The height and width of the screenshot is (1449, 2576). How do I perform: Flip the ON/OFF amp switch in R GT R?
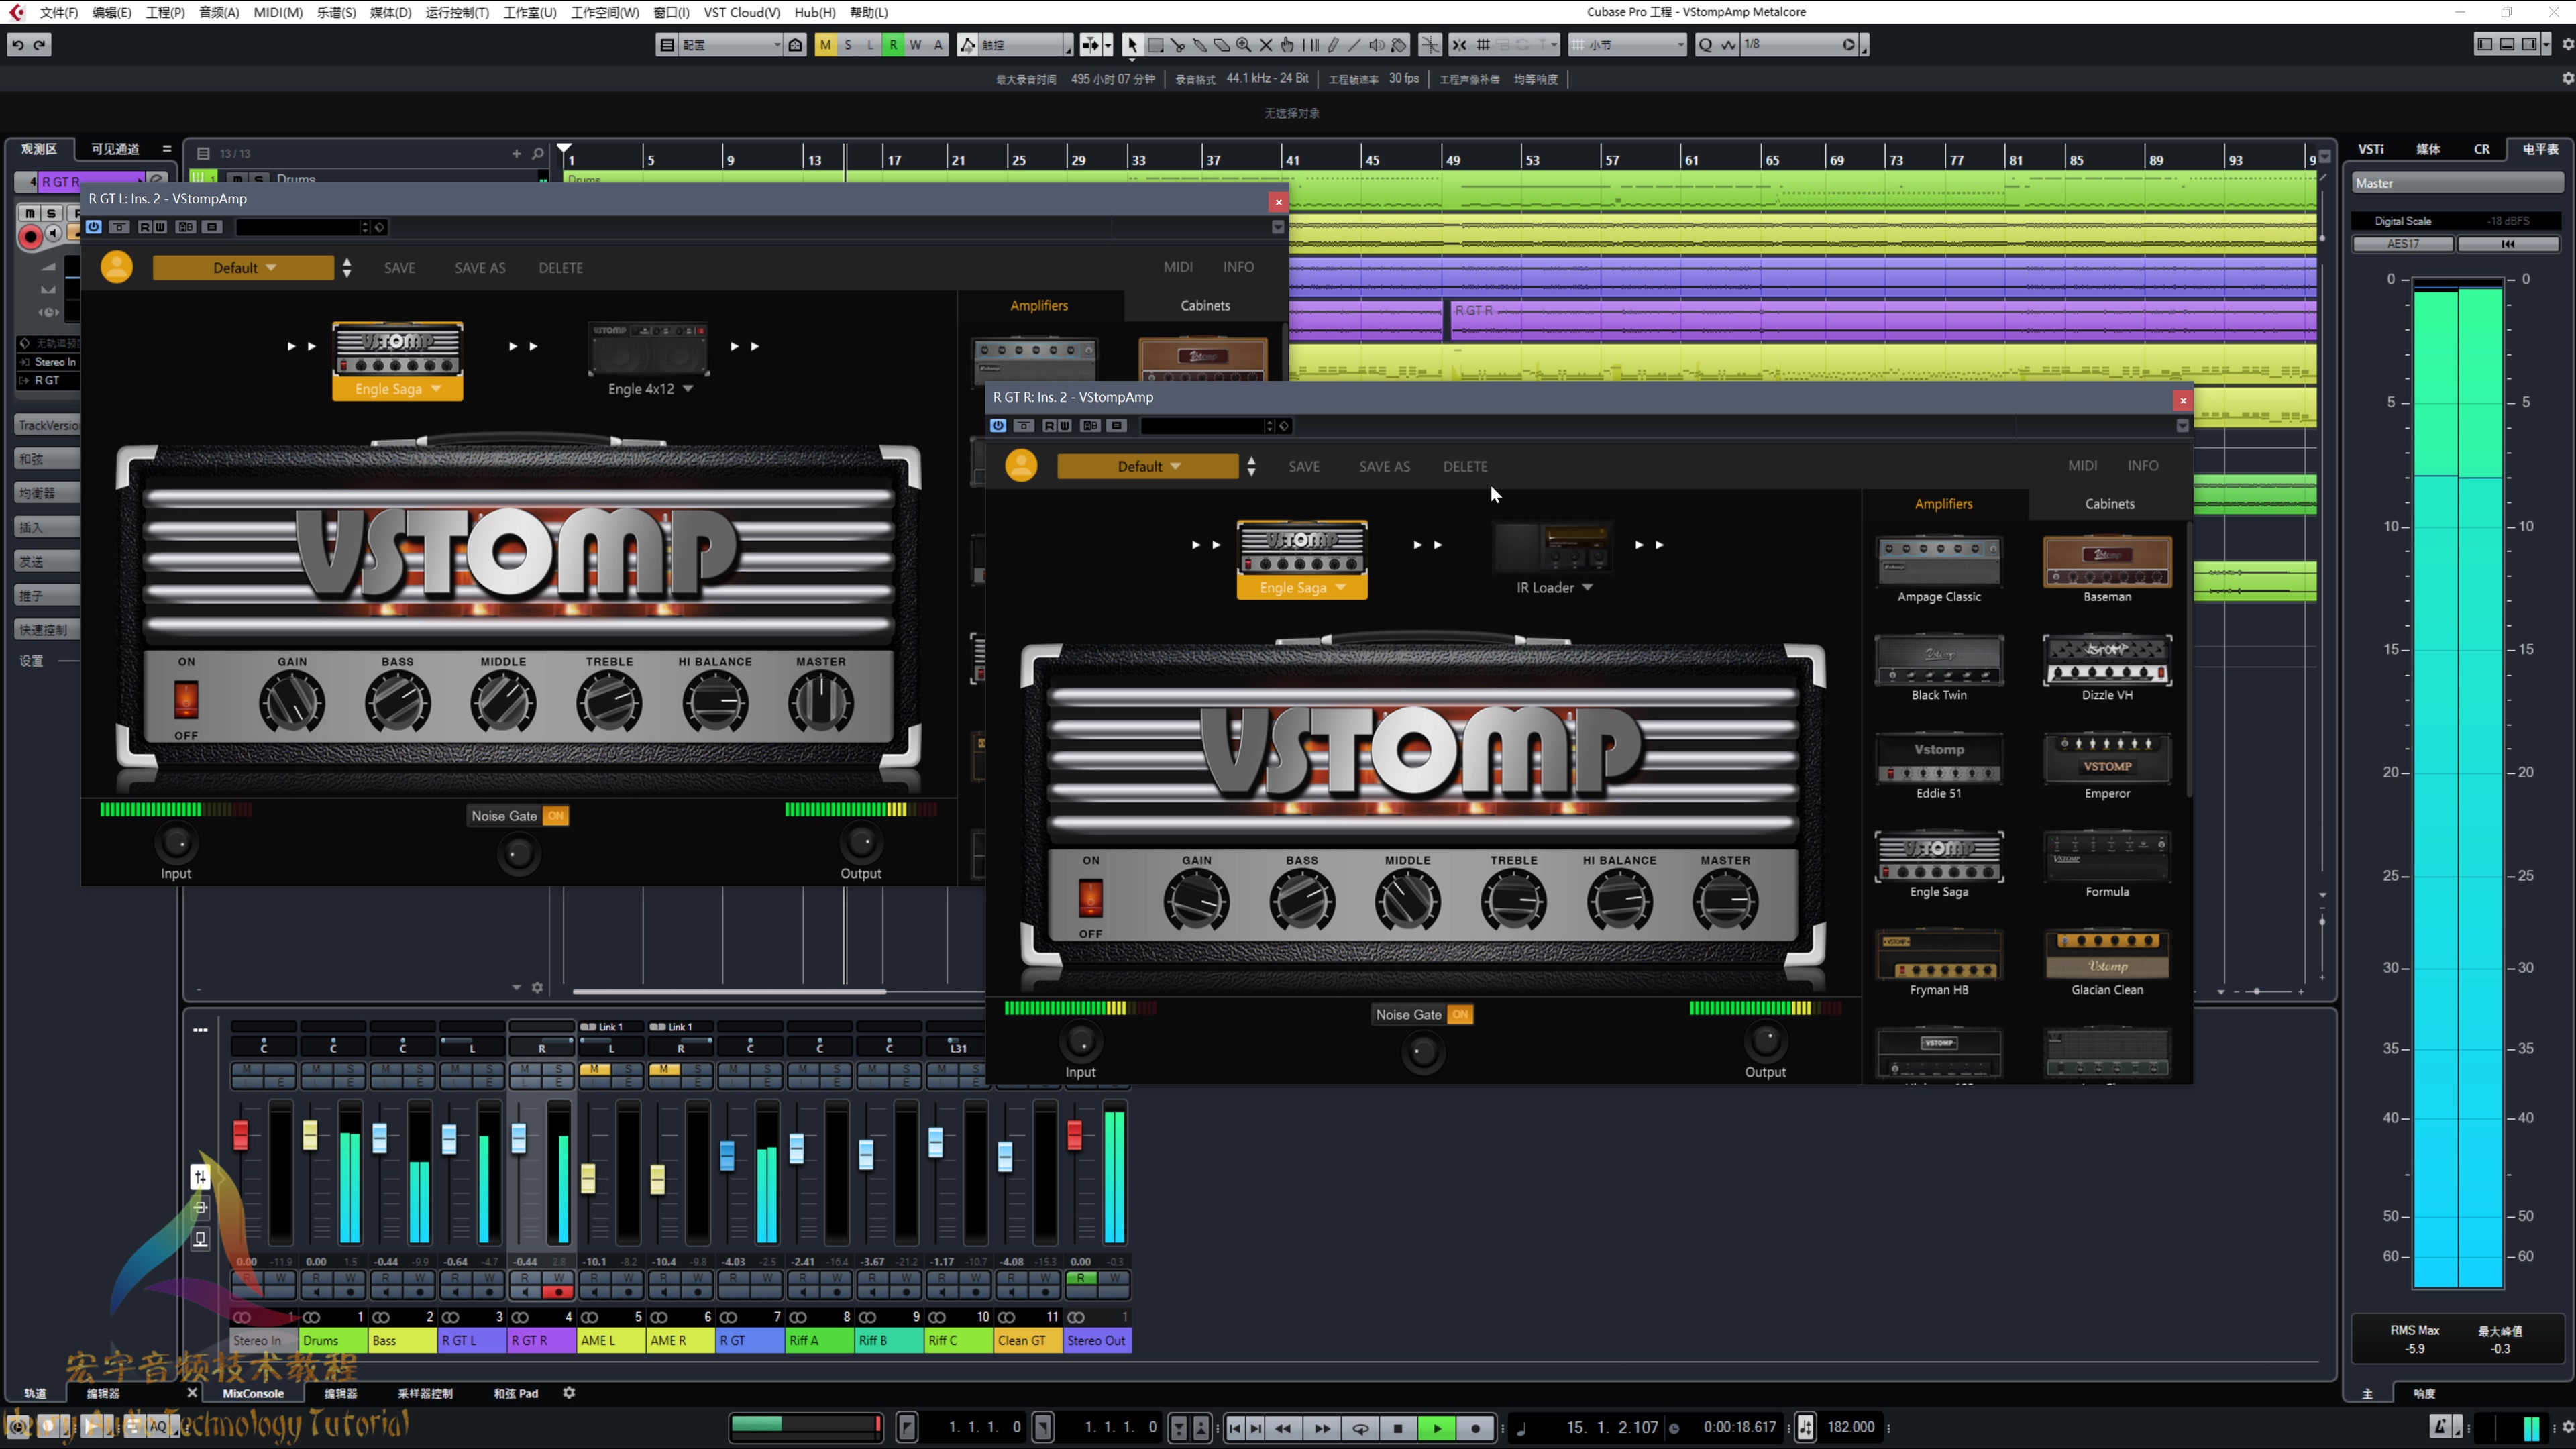(1090, 897)
